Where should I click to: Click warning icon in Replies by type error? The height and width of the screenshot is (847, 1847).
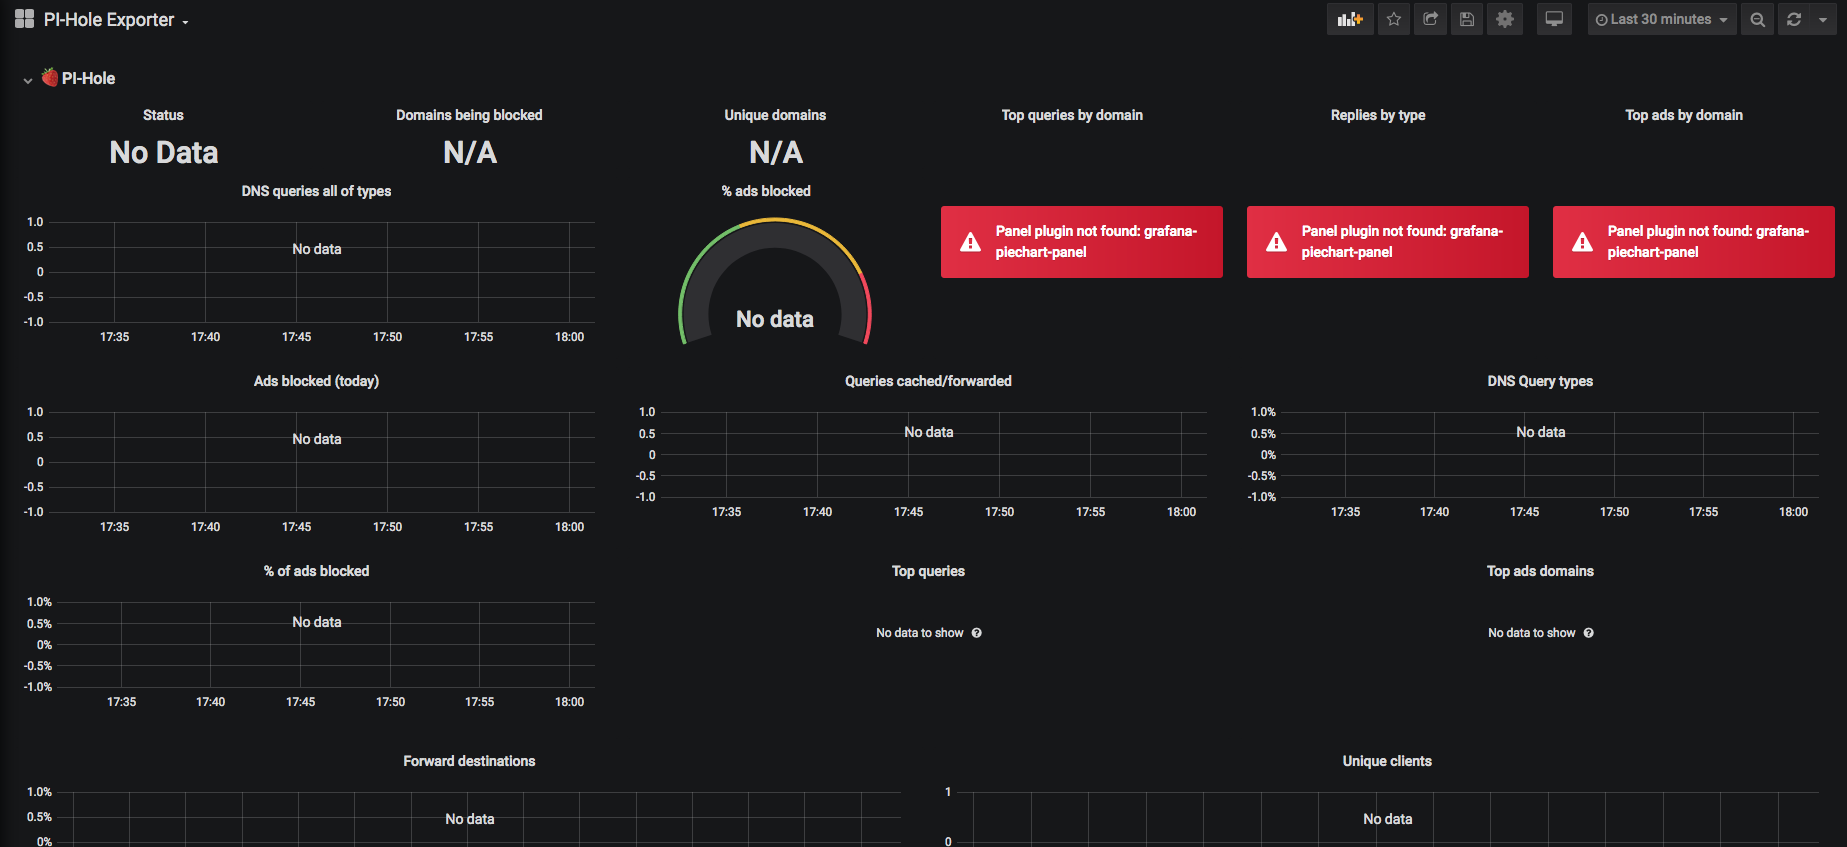pos(1276,242)
